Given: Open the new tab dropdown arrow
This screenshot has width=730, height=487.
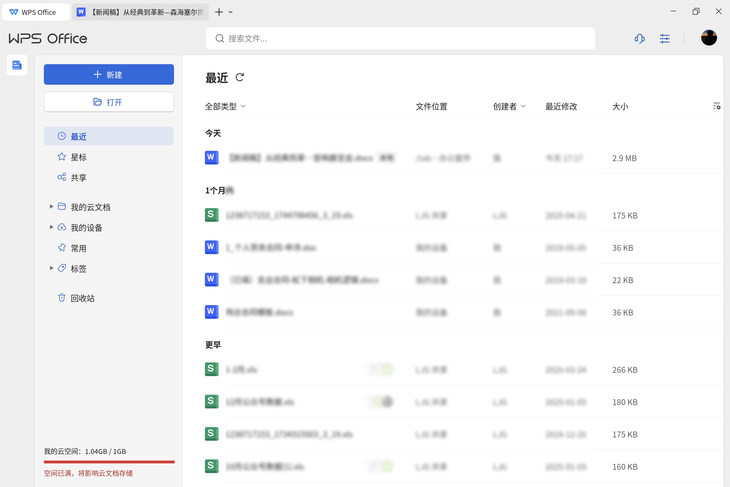Looking at the screenshot, I should 230,12.
